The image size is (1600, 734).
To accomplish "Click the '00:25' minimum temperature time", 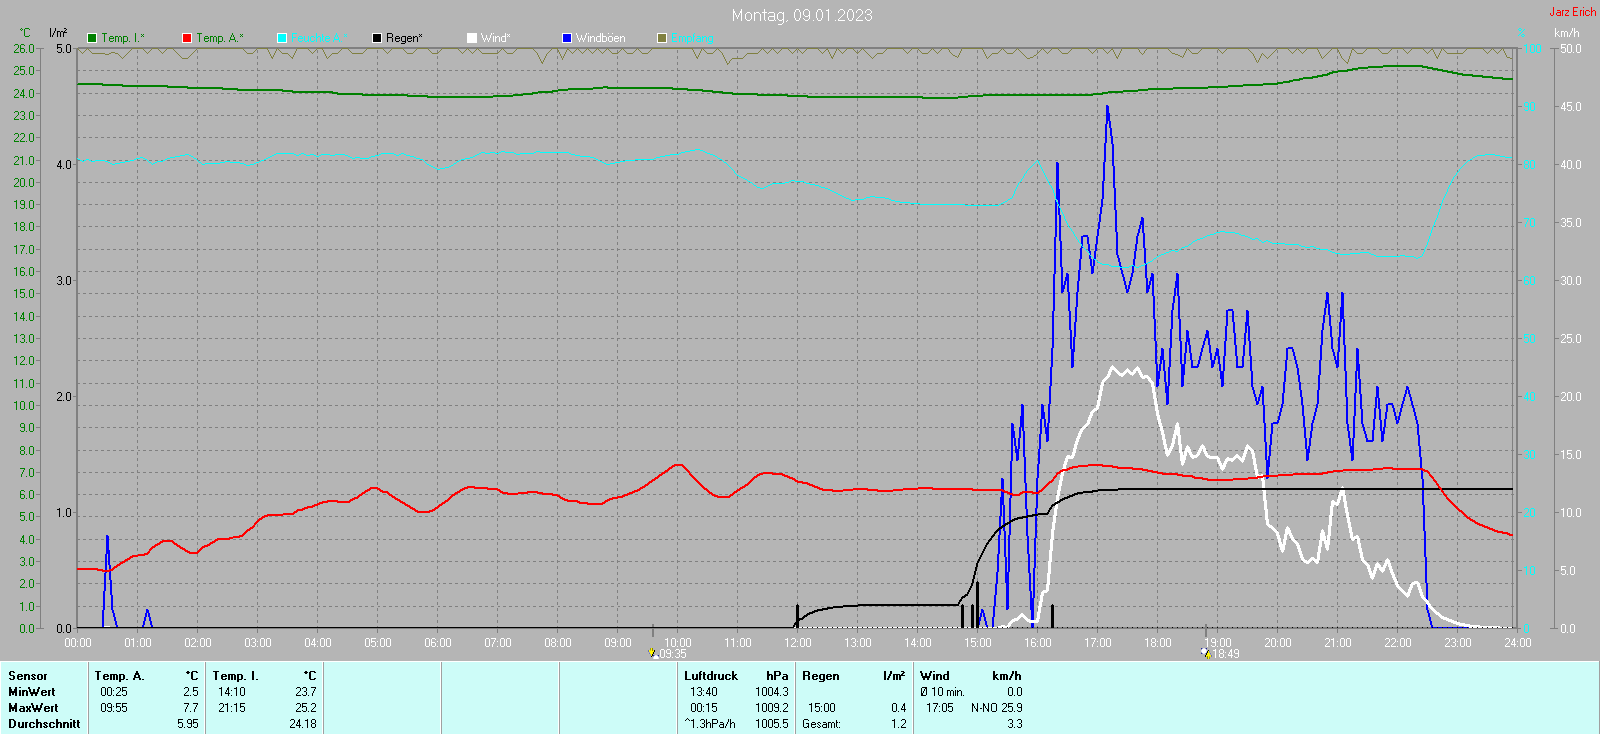I will pyautogui.click(x=114, y=692).
